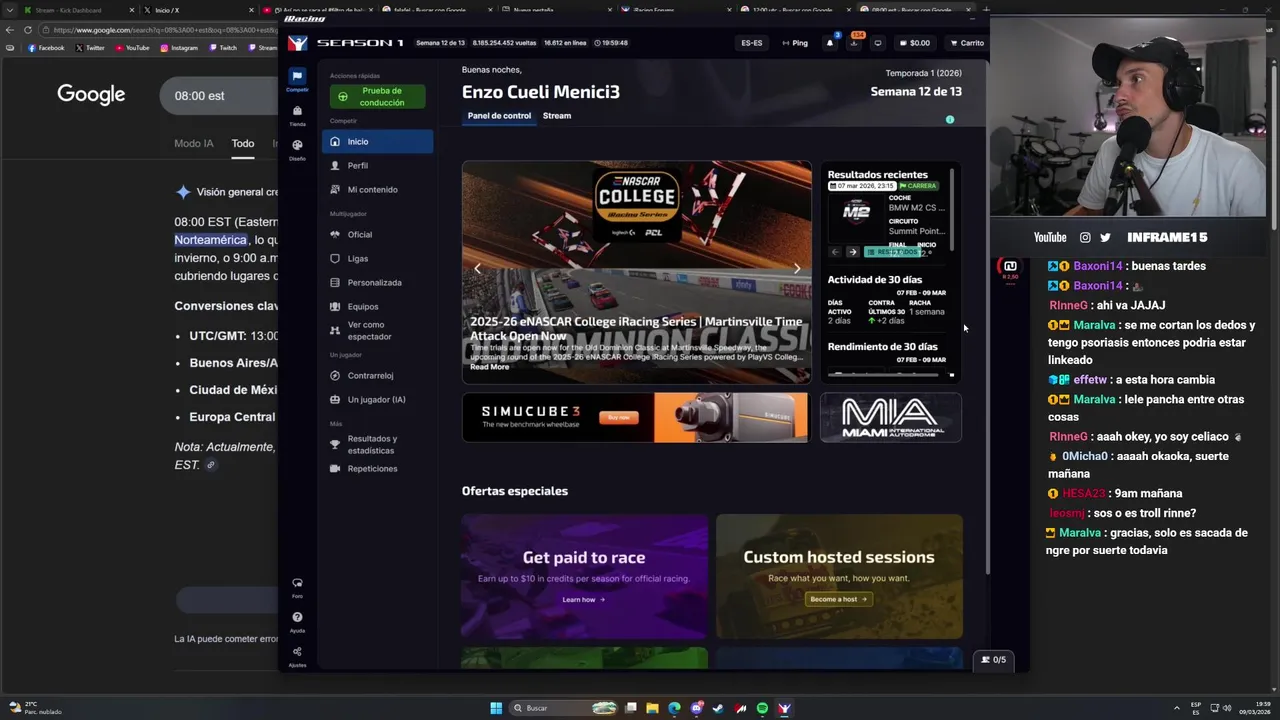1280x720 pixels.
Task: Go to the previous banner slide arrow
Action: click(x=477, y=269)
